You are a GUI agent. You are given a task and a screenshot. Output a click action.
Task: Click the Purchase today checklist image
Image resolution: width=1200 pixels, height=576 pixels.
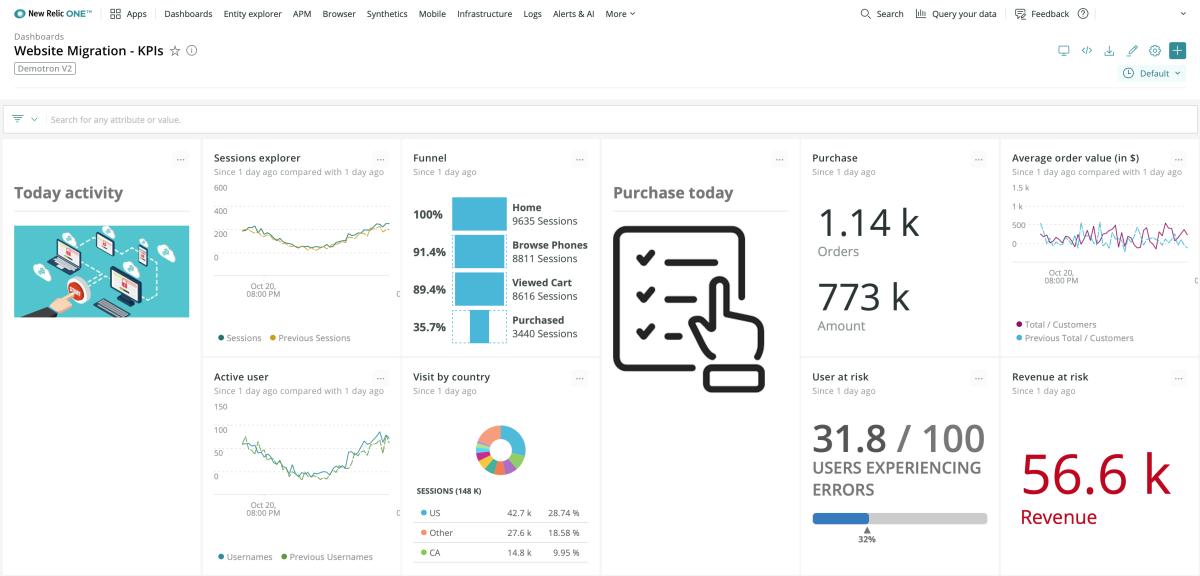pyautogui.click(x=689, y=309)
